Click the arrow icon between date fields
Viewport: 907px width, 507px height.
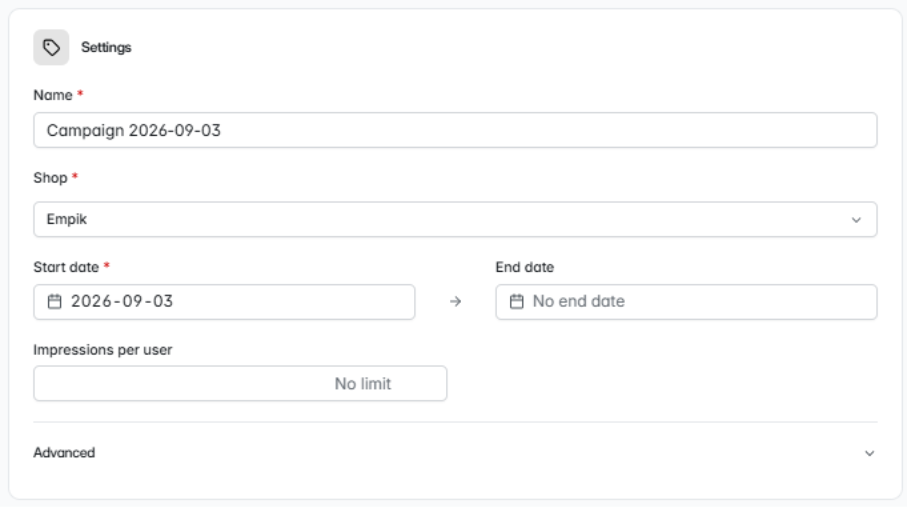pos(455,302)
